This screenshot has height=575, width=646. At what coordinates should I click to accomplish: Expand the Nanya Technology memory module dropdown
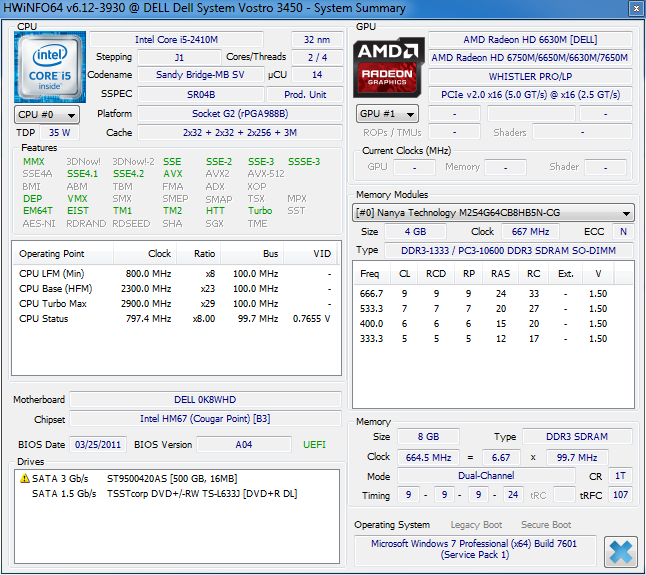tap(493, 213)
